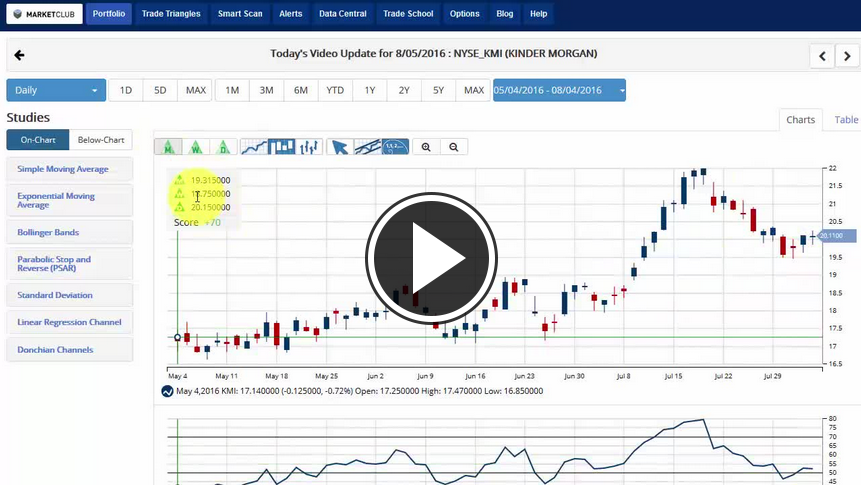Set chart range to 6M
The width and height of the screenshot is (861, 485).
(300, 90)
